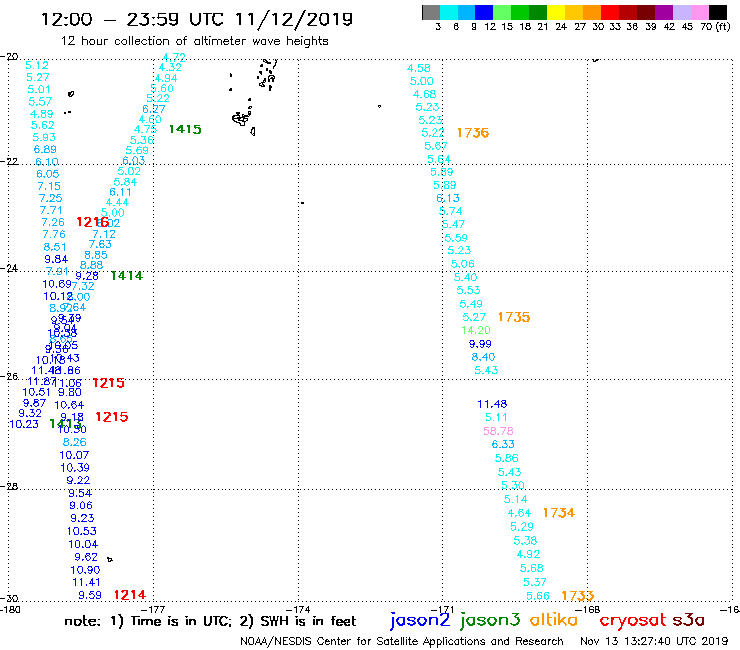Pick the black swatch at the legend end
This screenshot has width=740, height=650.
point(718,12)
